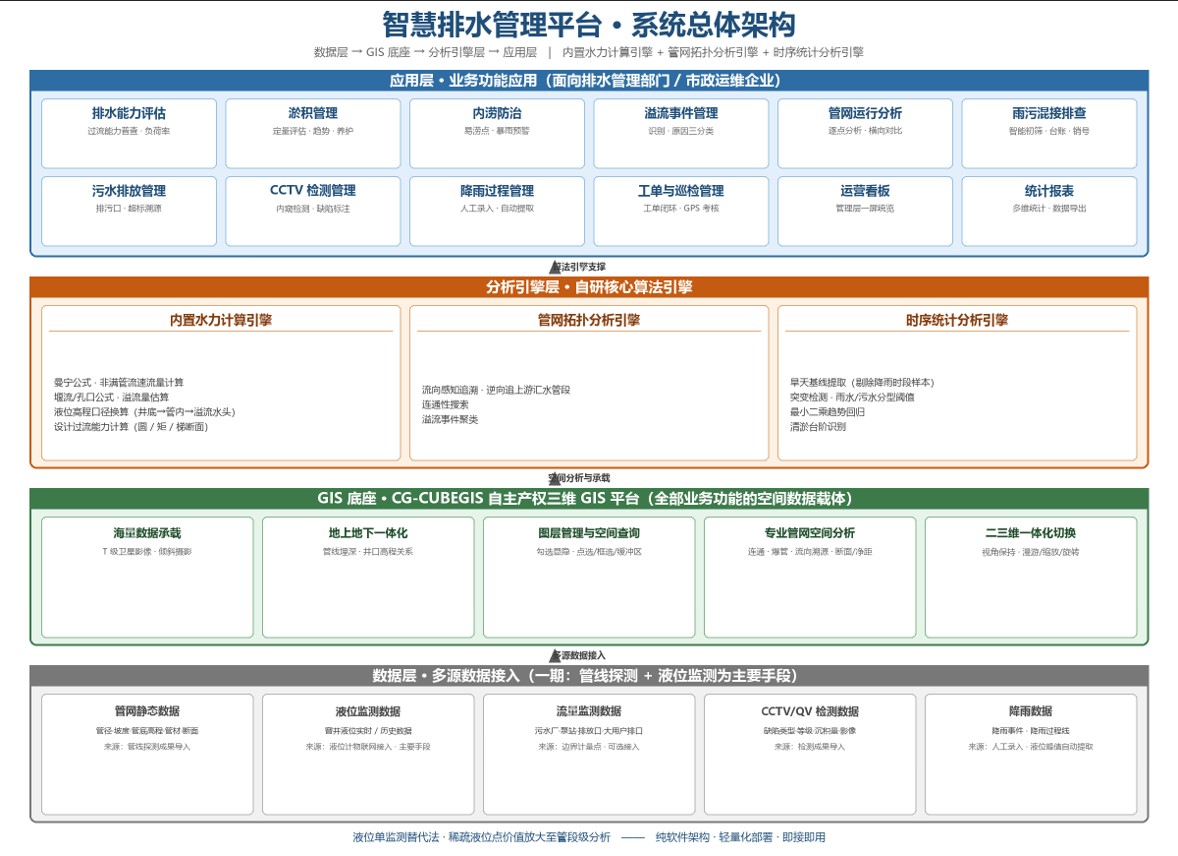The image size is (1178, 856).
Task: Open the 内涝防治 card
Action: click(497, 133)
